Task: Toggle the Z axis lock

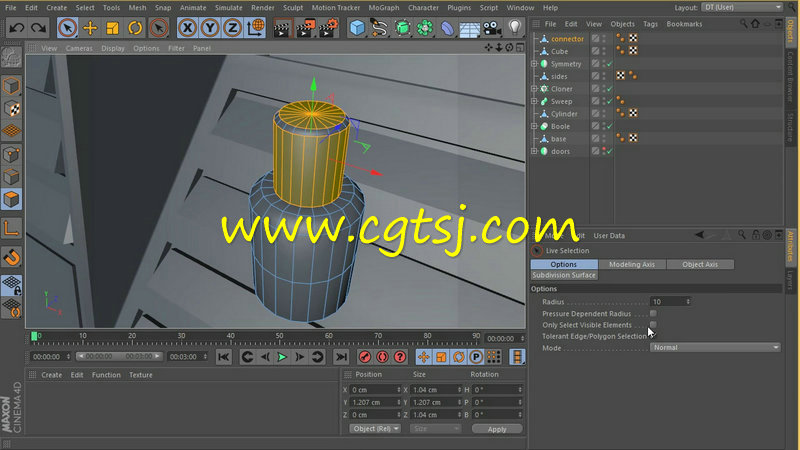Action: click(x=232, y=28)
